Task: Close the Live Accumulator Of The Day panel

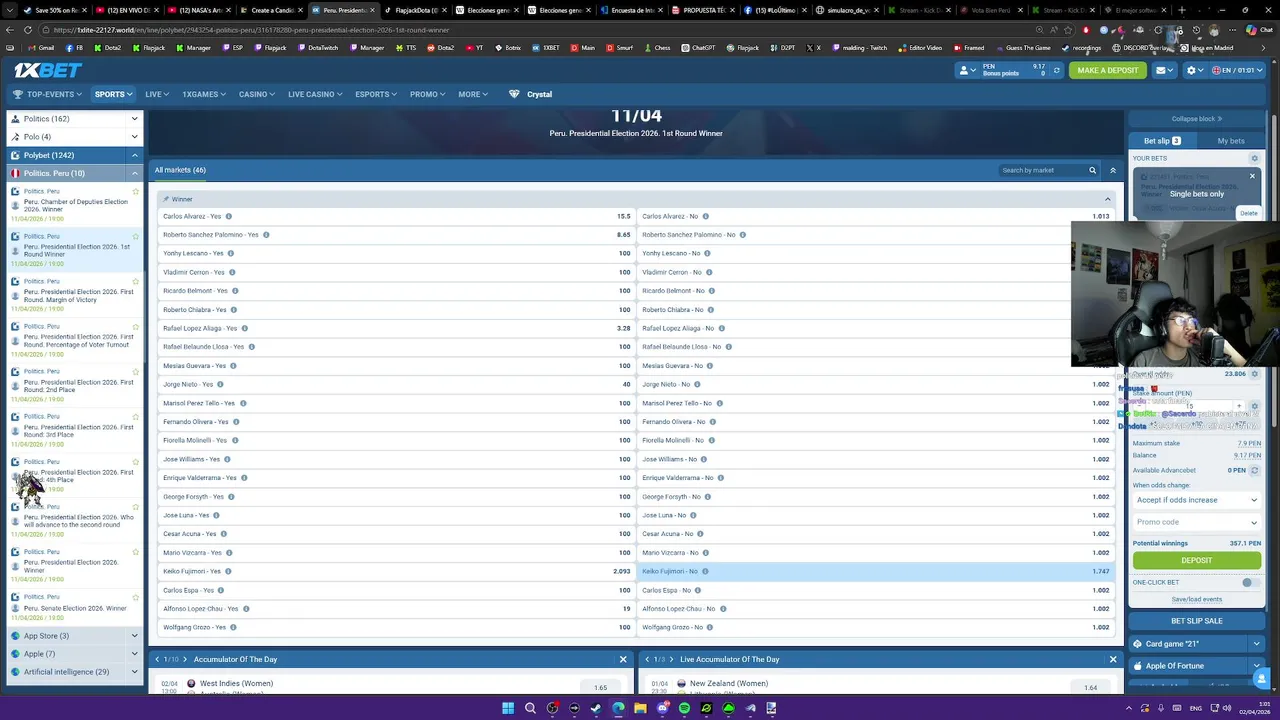Action: click(x=1113, y=659)
